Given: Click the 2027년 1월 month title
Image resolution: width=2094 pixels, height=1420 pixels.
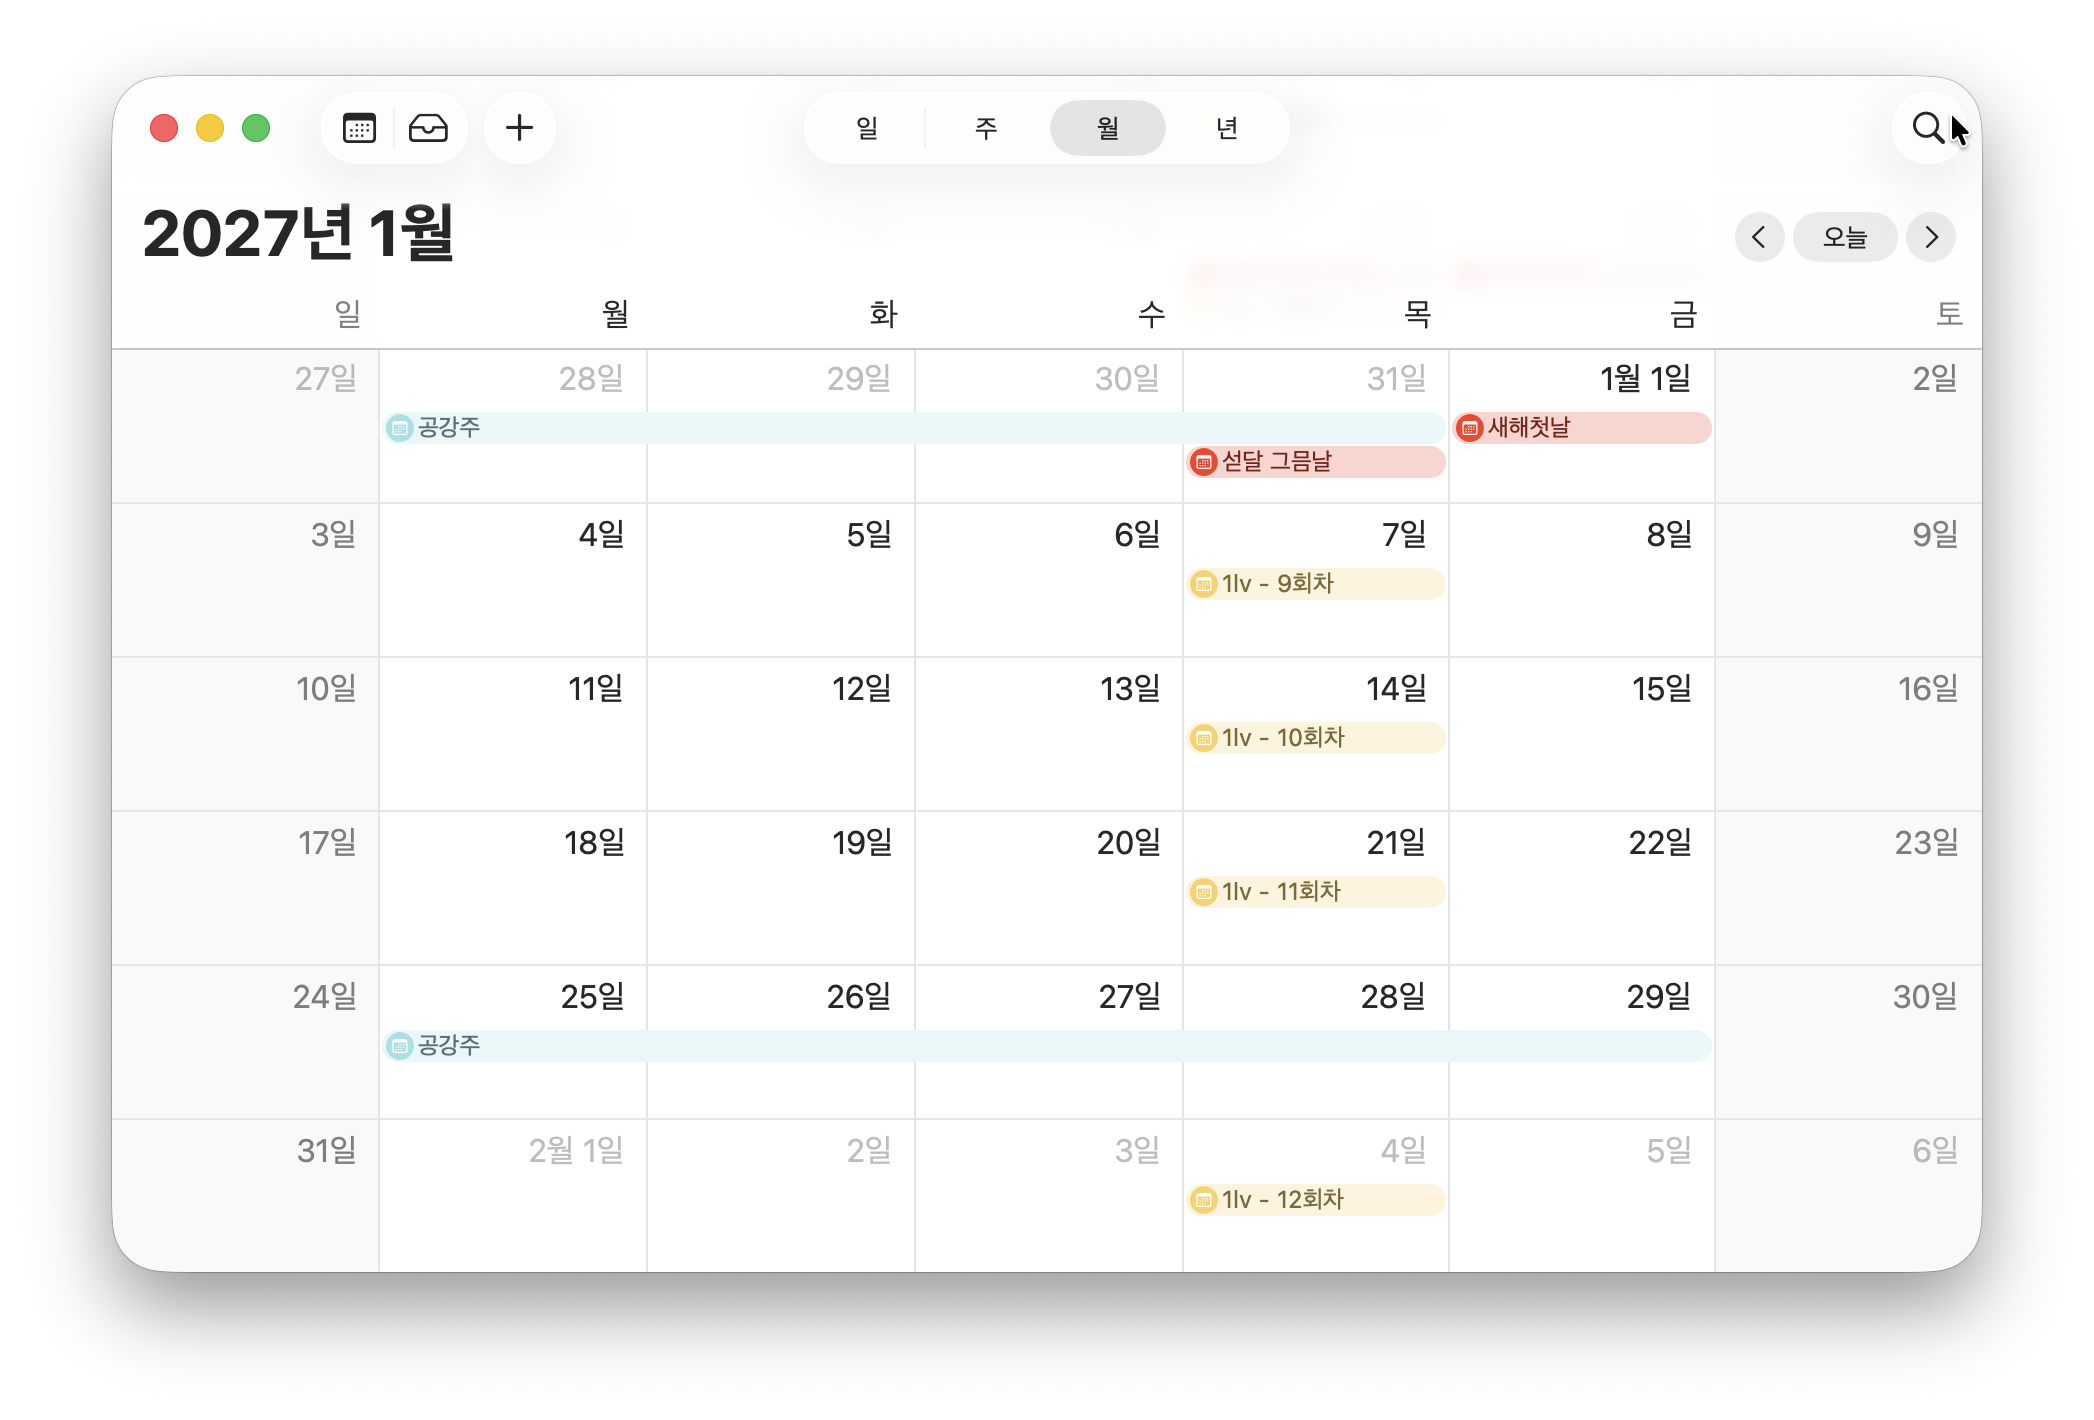Looking at the screenshot, I should point(299,233).
